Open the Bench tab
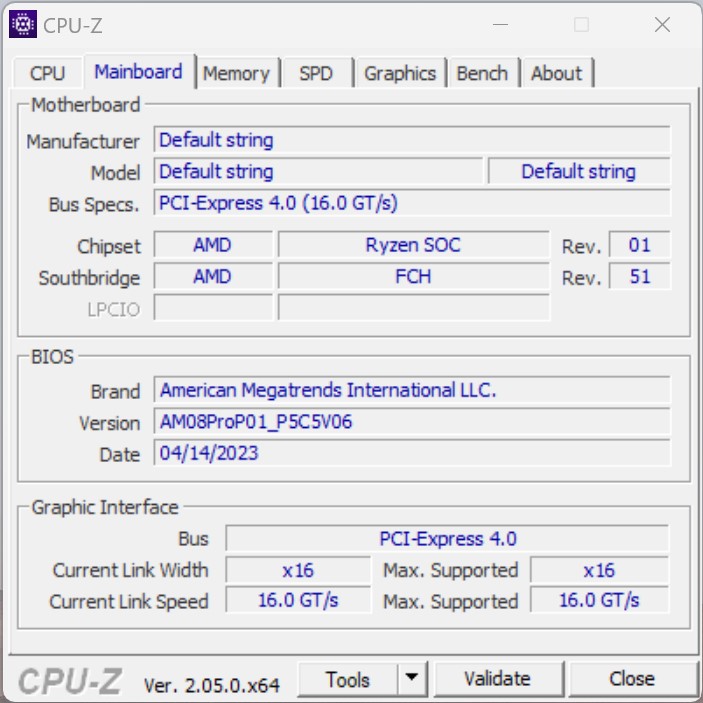The height and width of the screenshot is (703, 703). click(x=482, y=73)
